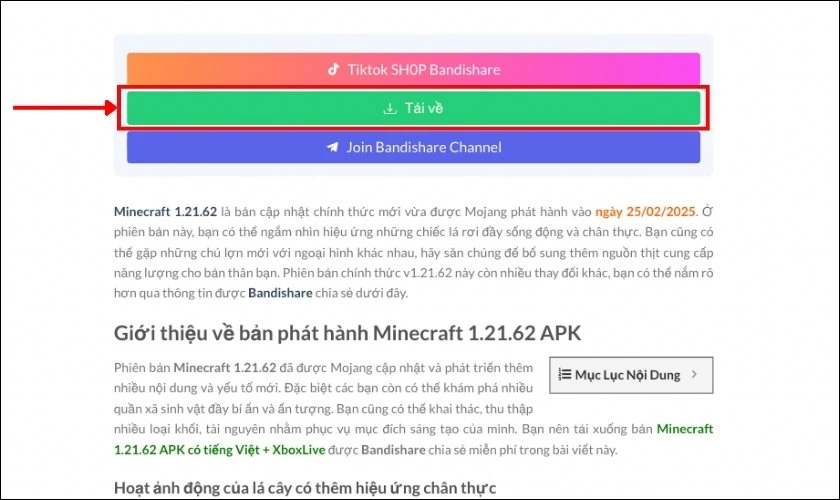Viewport: 840px width, 500px height.
Task: Click the download arrow icon
Action: point(390,108)
